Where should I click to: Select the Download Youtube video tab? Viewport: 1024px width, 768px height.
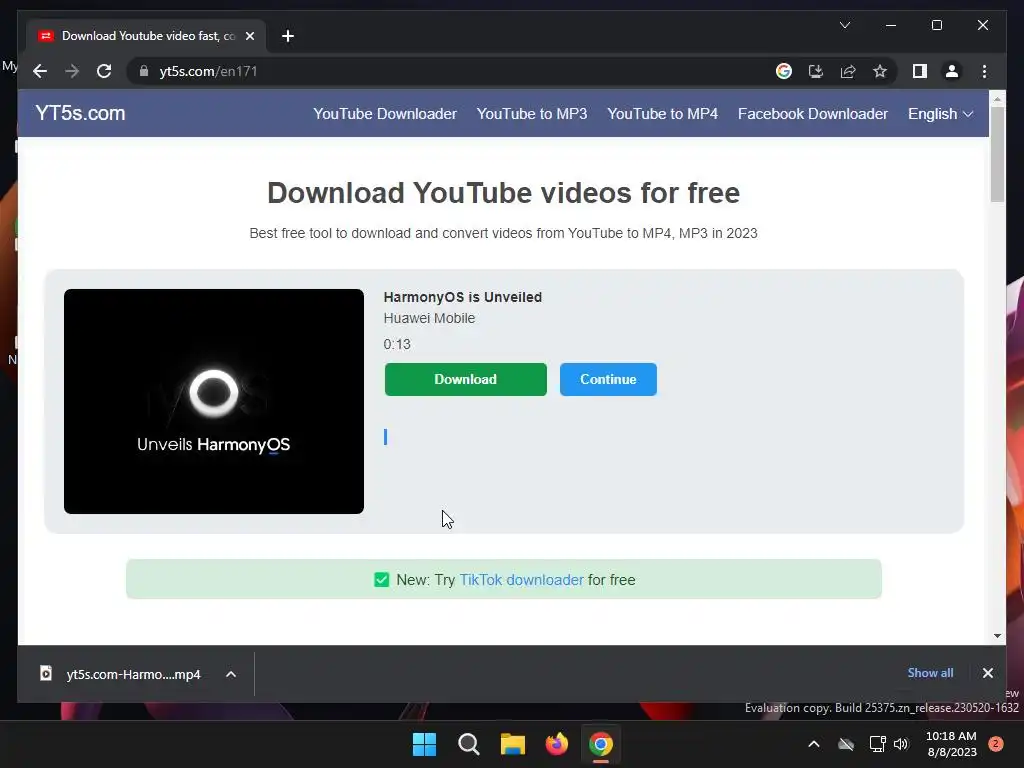point(145,36)
